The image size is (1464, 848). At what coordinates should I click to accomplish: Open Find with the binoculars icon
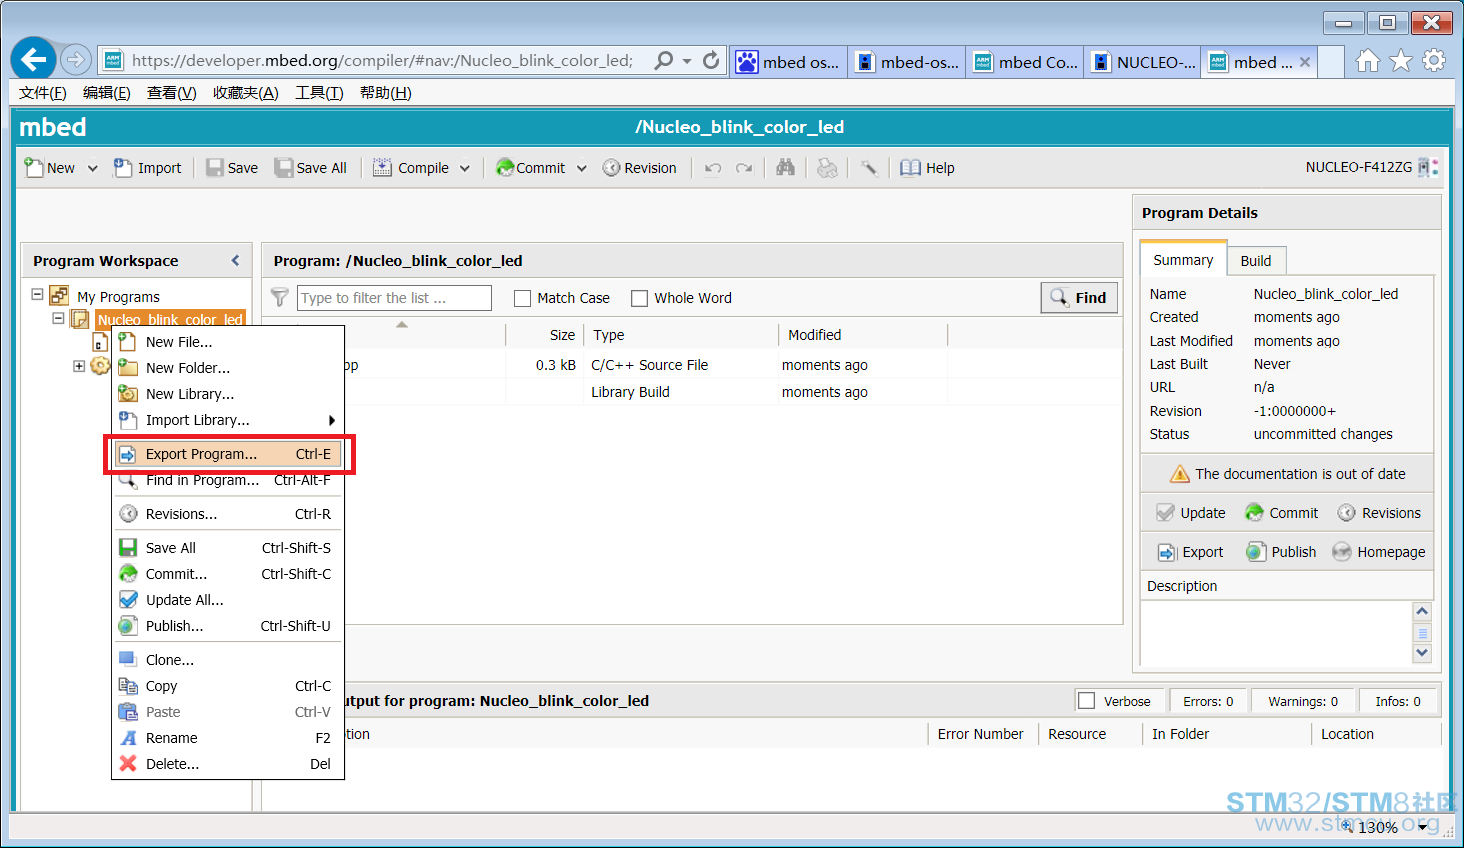[x=786, y=168]
